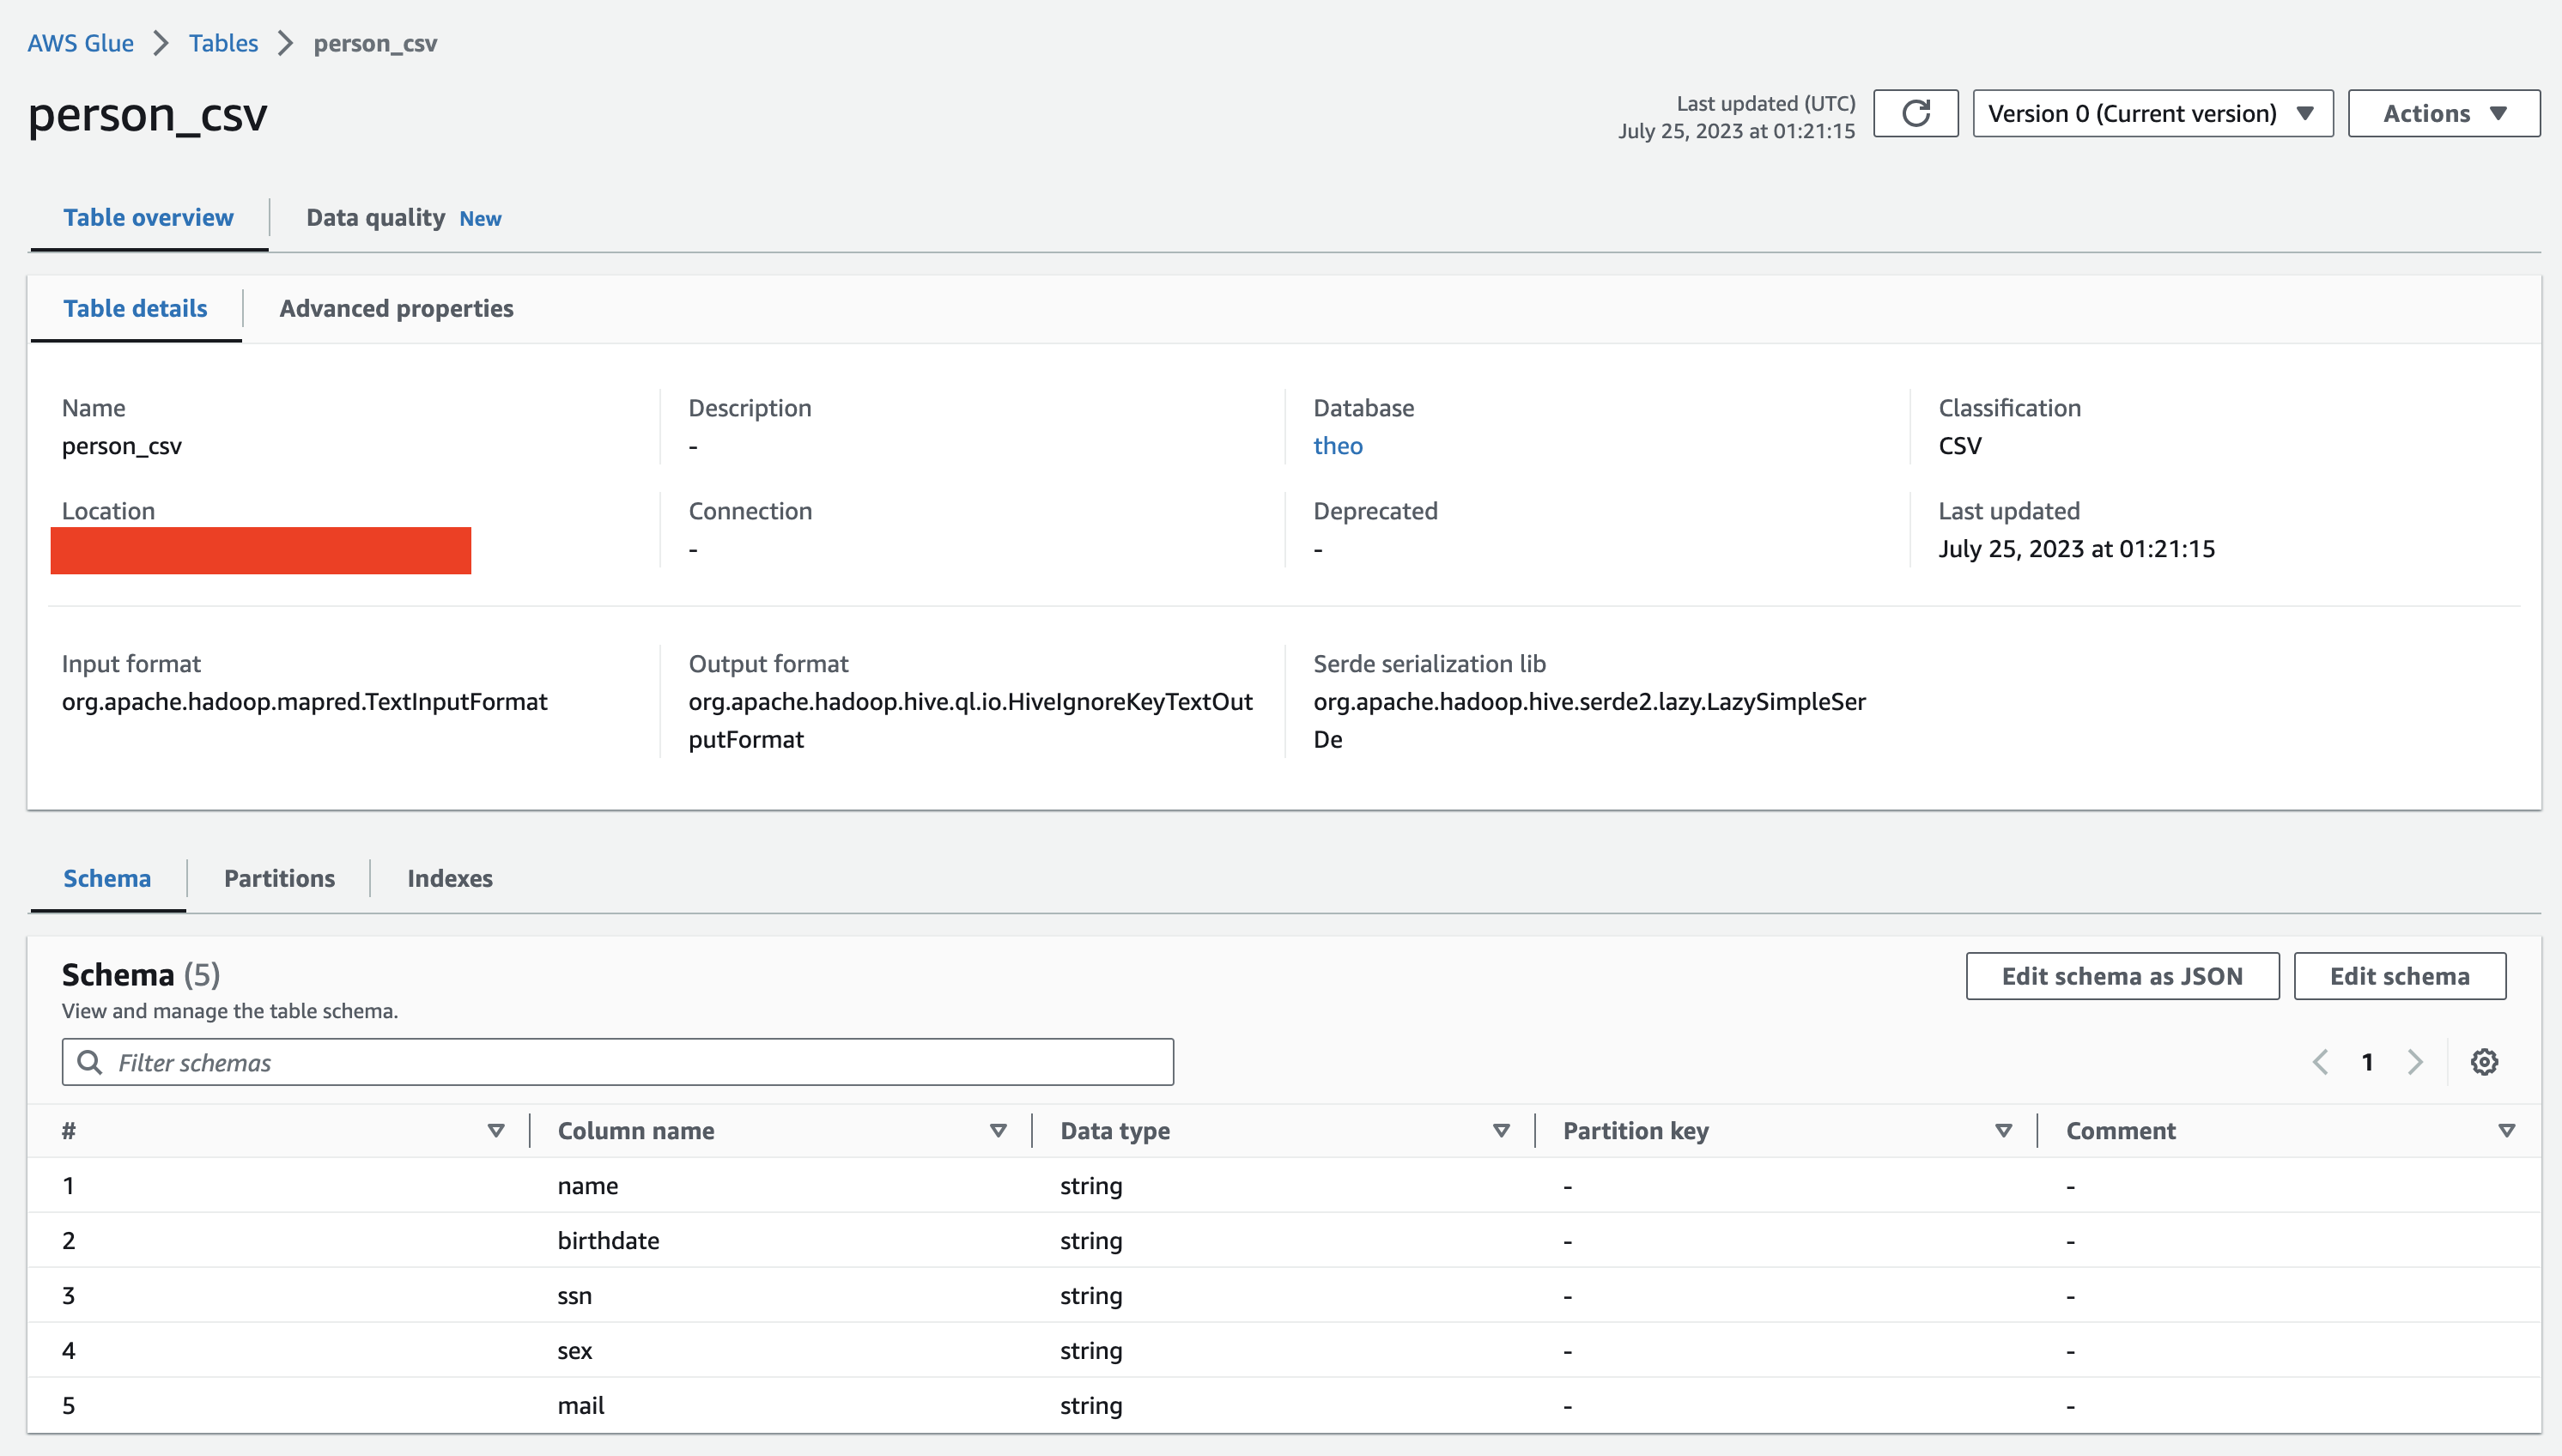Image resolution: width=2562 pixels, height=1456 pixels.
Task: Open the theo database link
Action: [x=1337, y=446]
